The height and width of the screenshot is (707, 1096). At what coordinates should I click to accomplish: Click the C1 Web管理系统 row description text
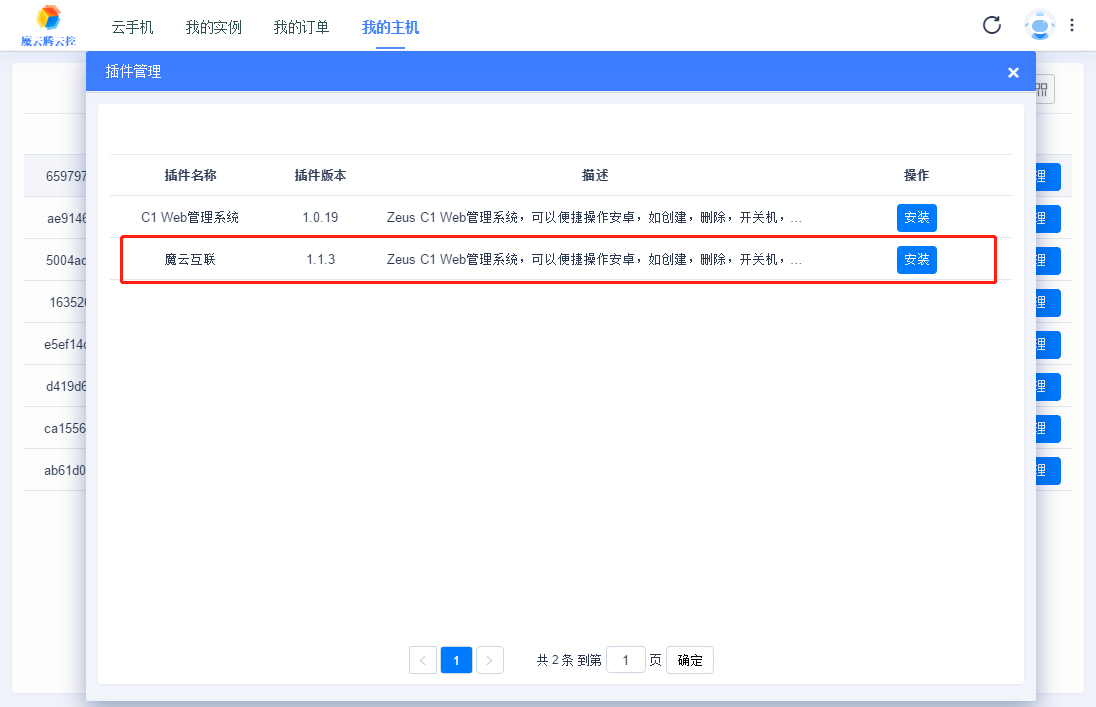pos(594,217)
